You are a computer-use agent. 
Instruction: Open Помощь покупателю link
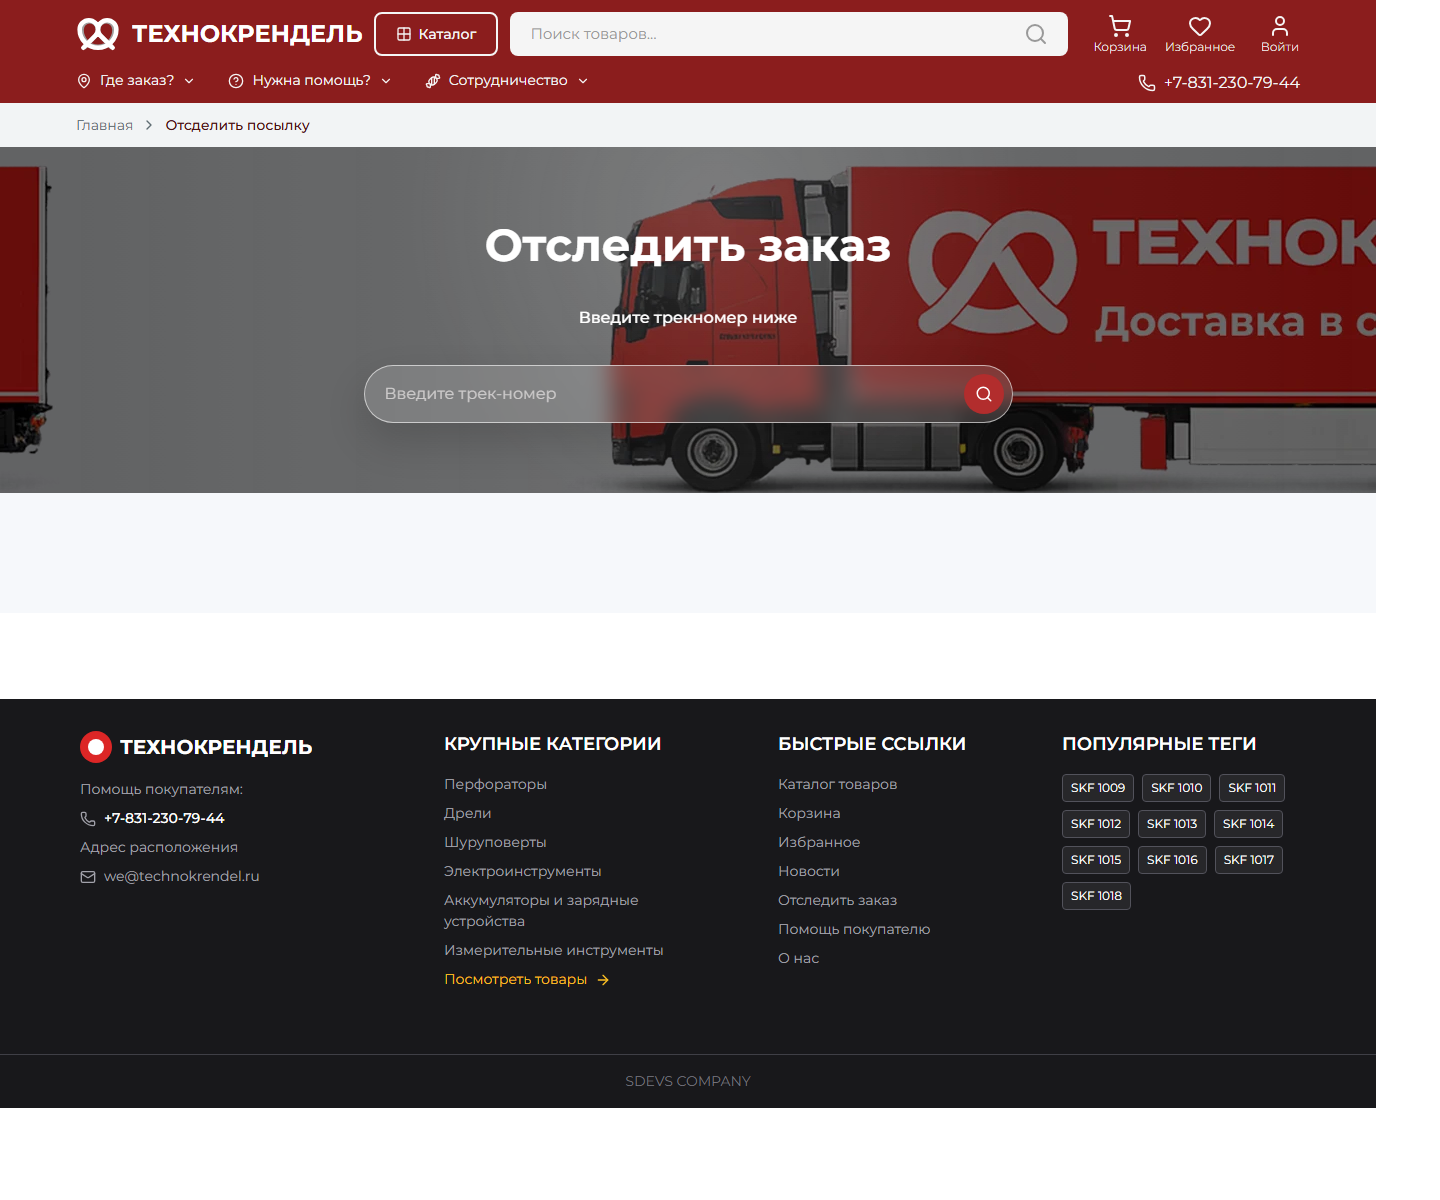tap(854, 929)
